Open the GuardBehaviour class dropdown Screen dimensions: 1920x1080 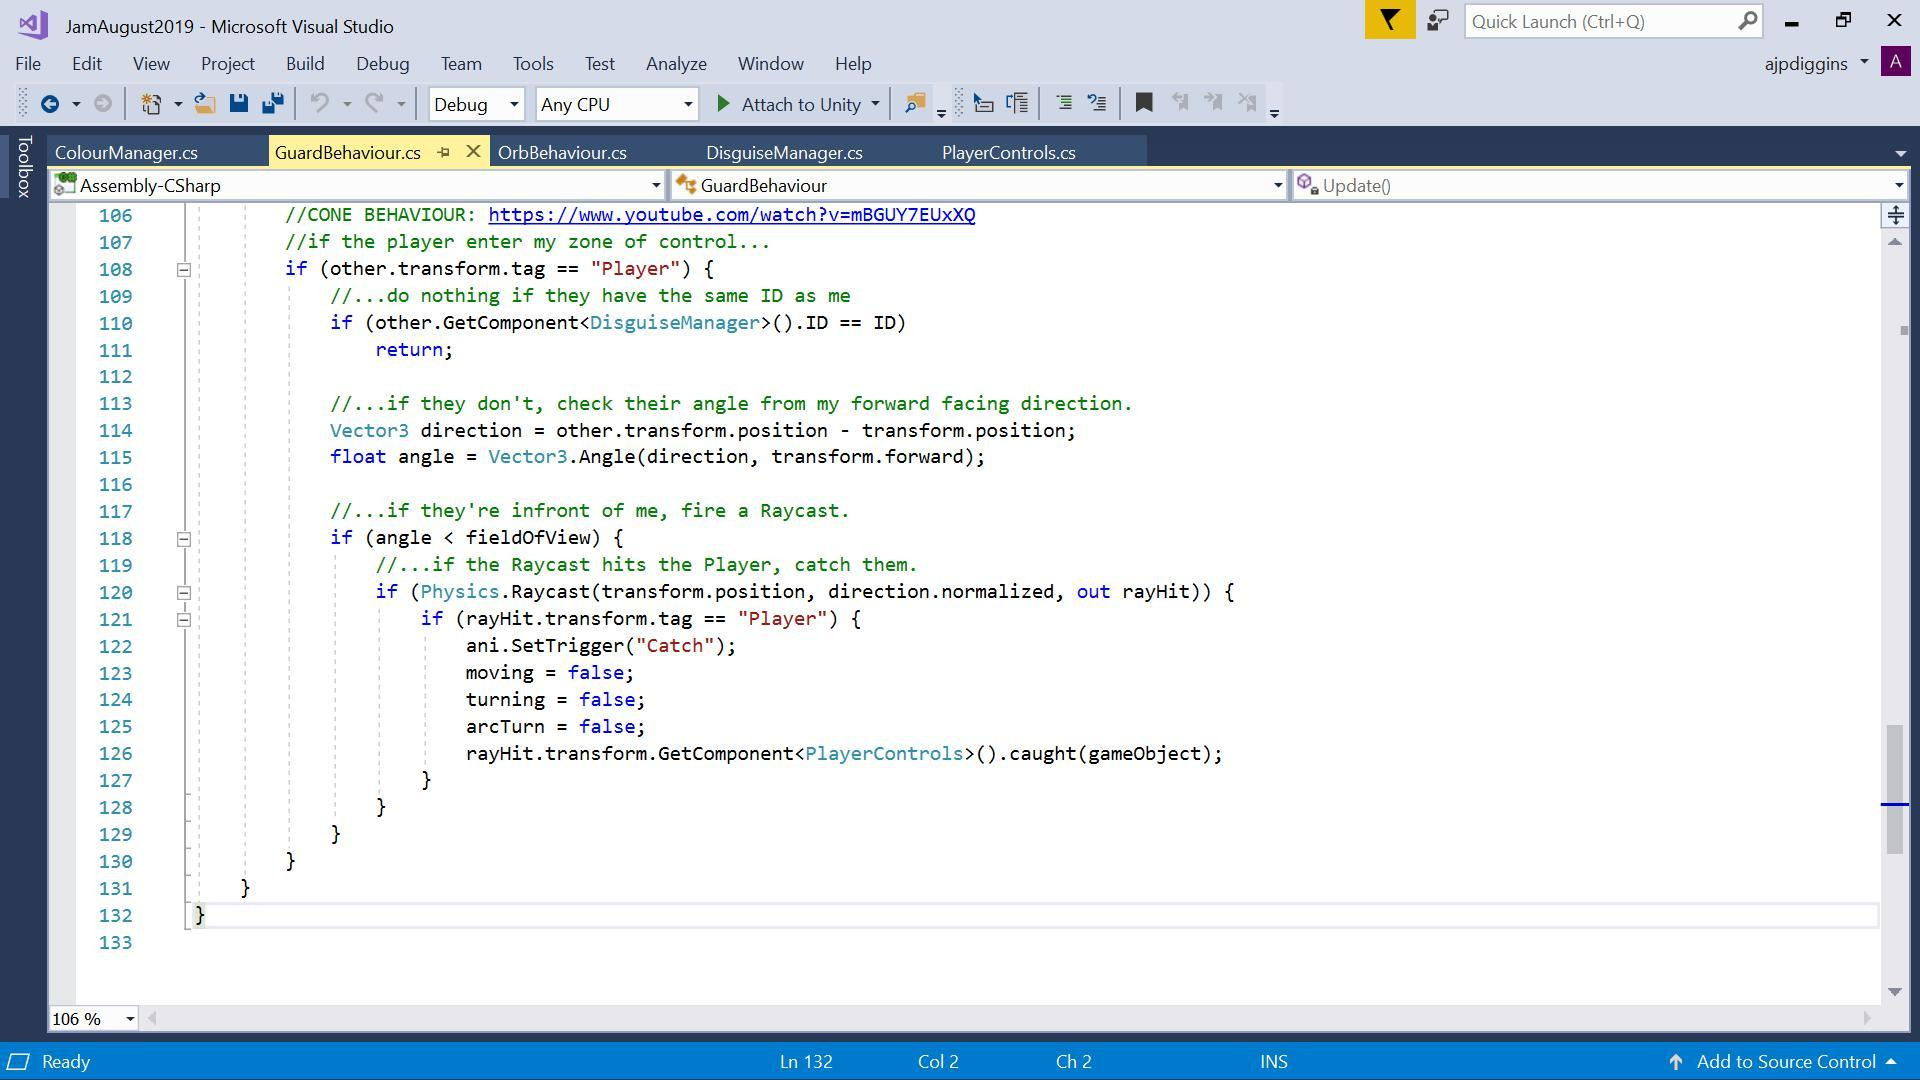979,185
